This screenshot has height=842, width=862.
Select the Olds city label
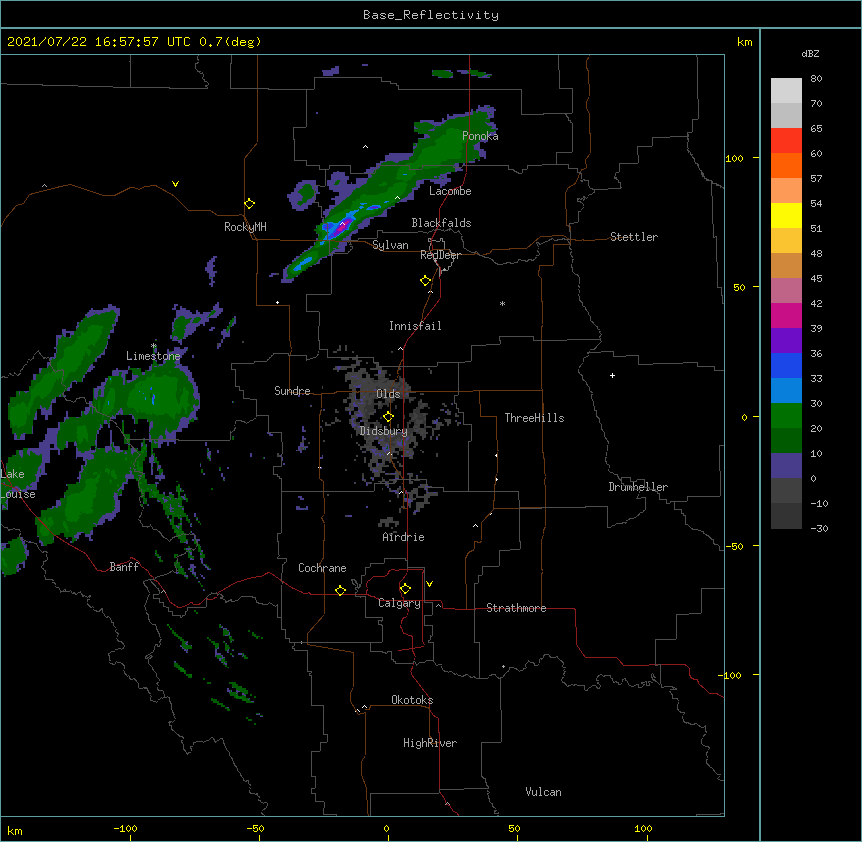(x=388, y=394)
